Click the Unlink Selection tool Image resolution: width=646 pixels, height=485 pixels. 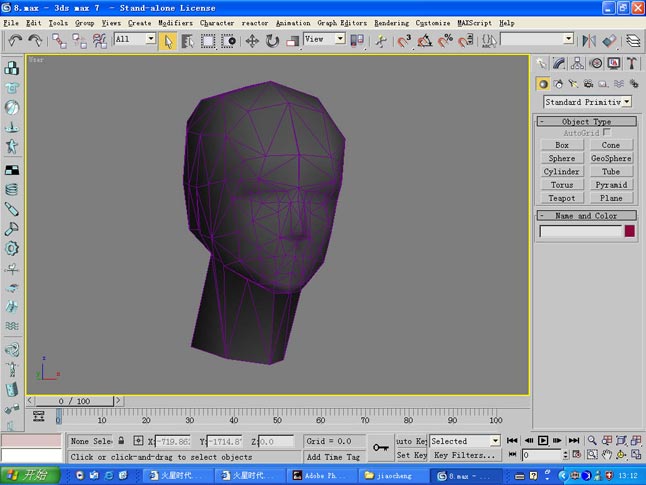point(79,40)
